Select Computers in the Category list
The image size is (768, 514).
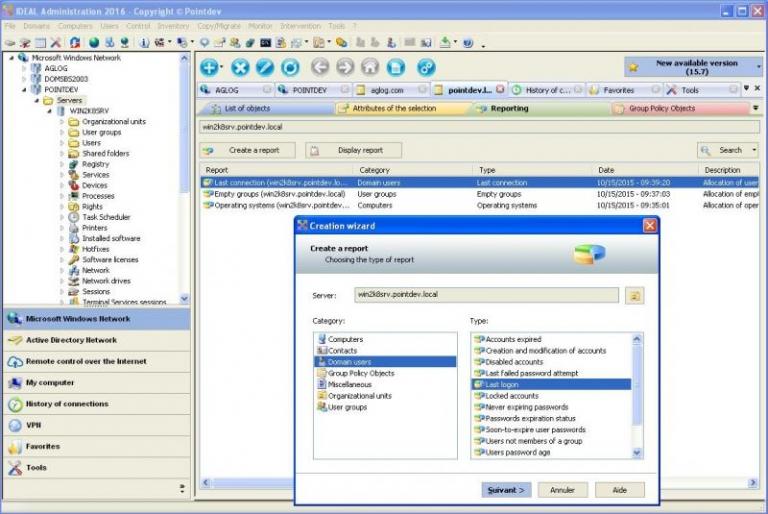point(345,339)
